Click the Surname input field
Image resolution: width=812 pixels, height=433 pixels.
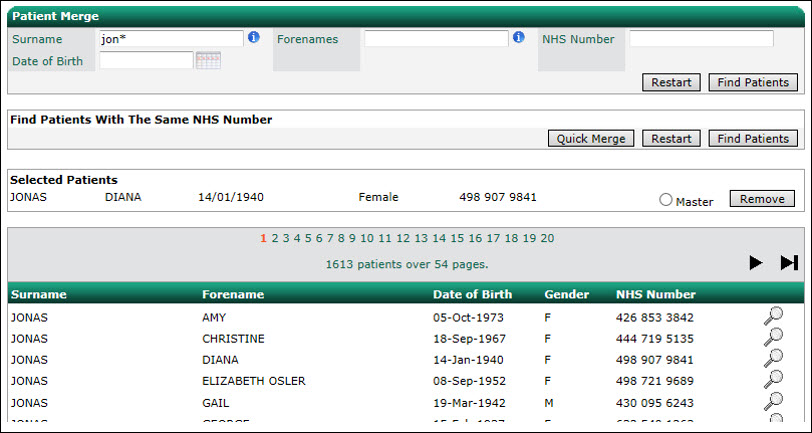tap(171, 39)
